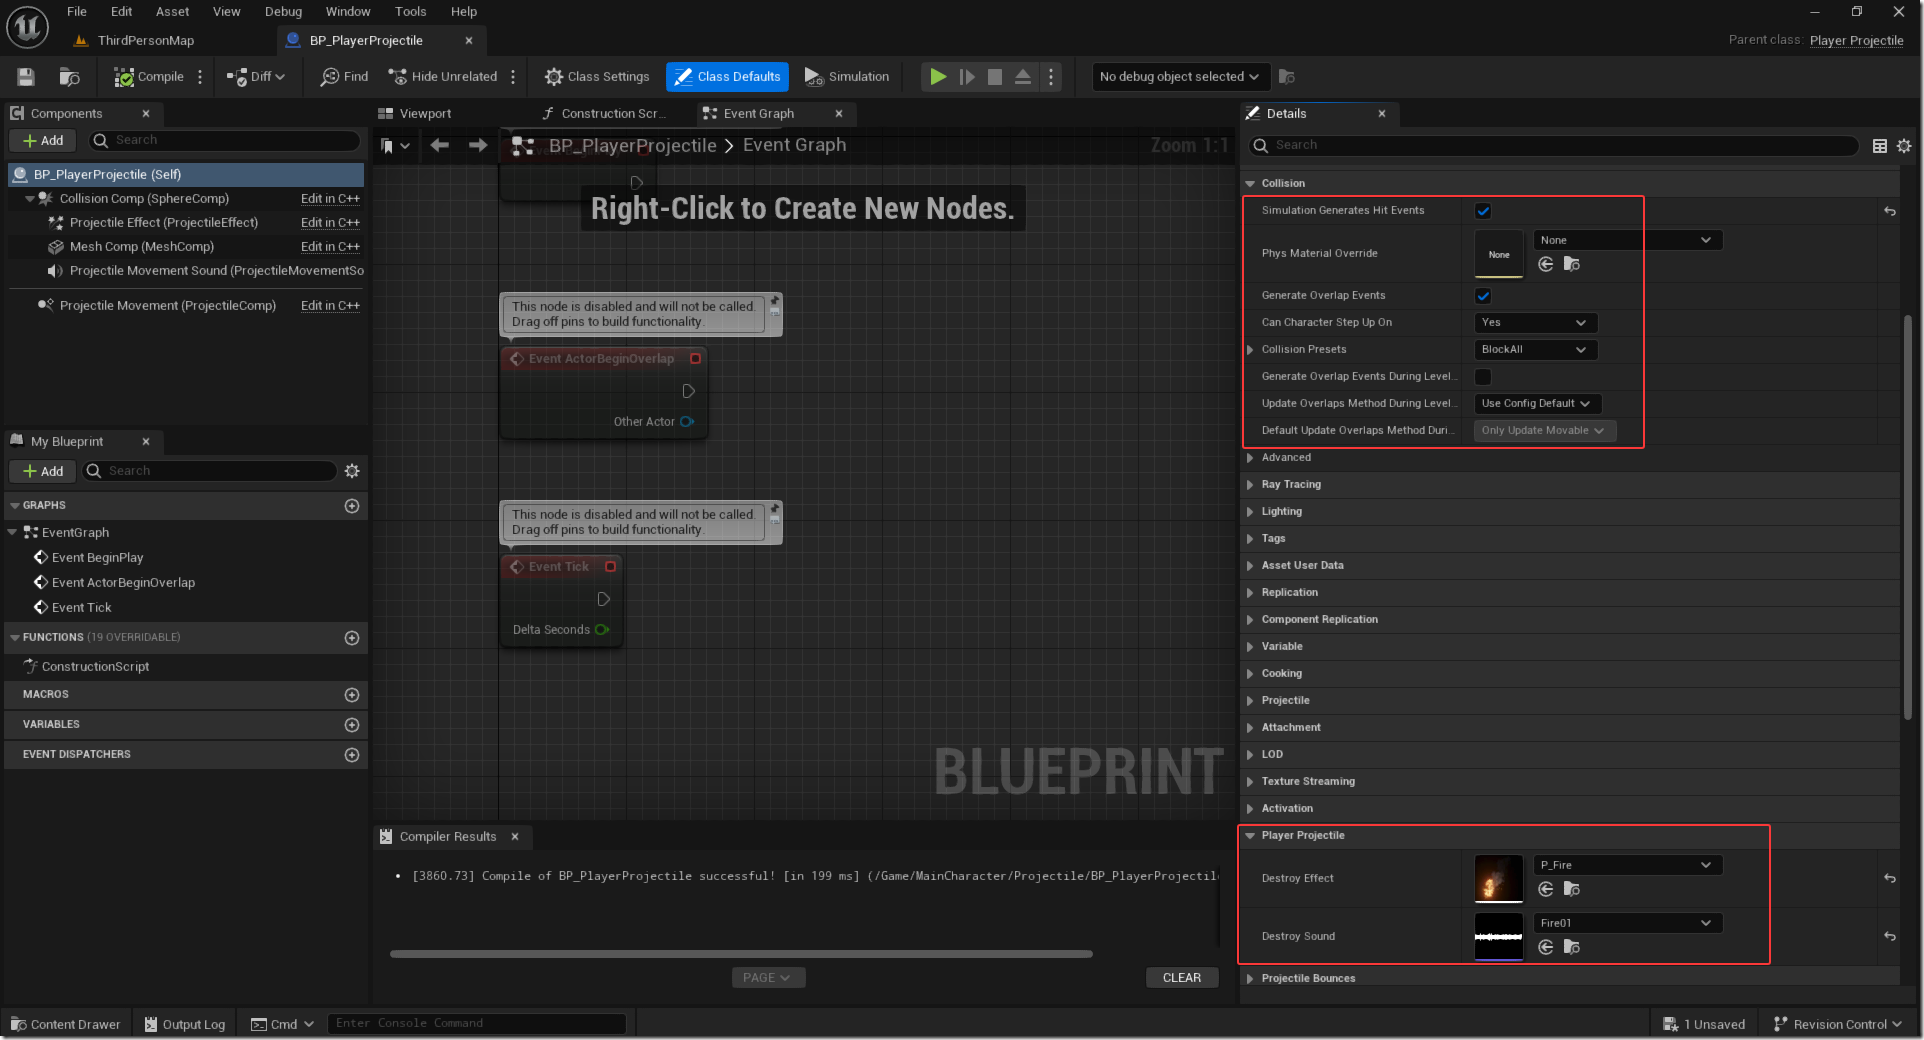Open the Collision Presets BlockAll dropdown
Screen dimensions: 1924x1040
[1535, 350]
